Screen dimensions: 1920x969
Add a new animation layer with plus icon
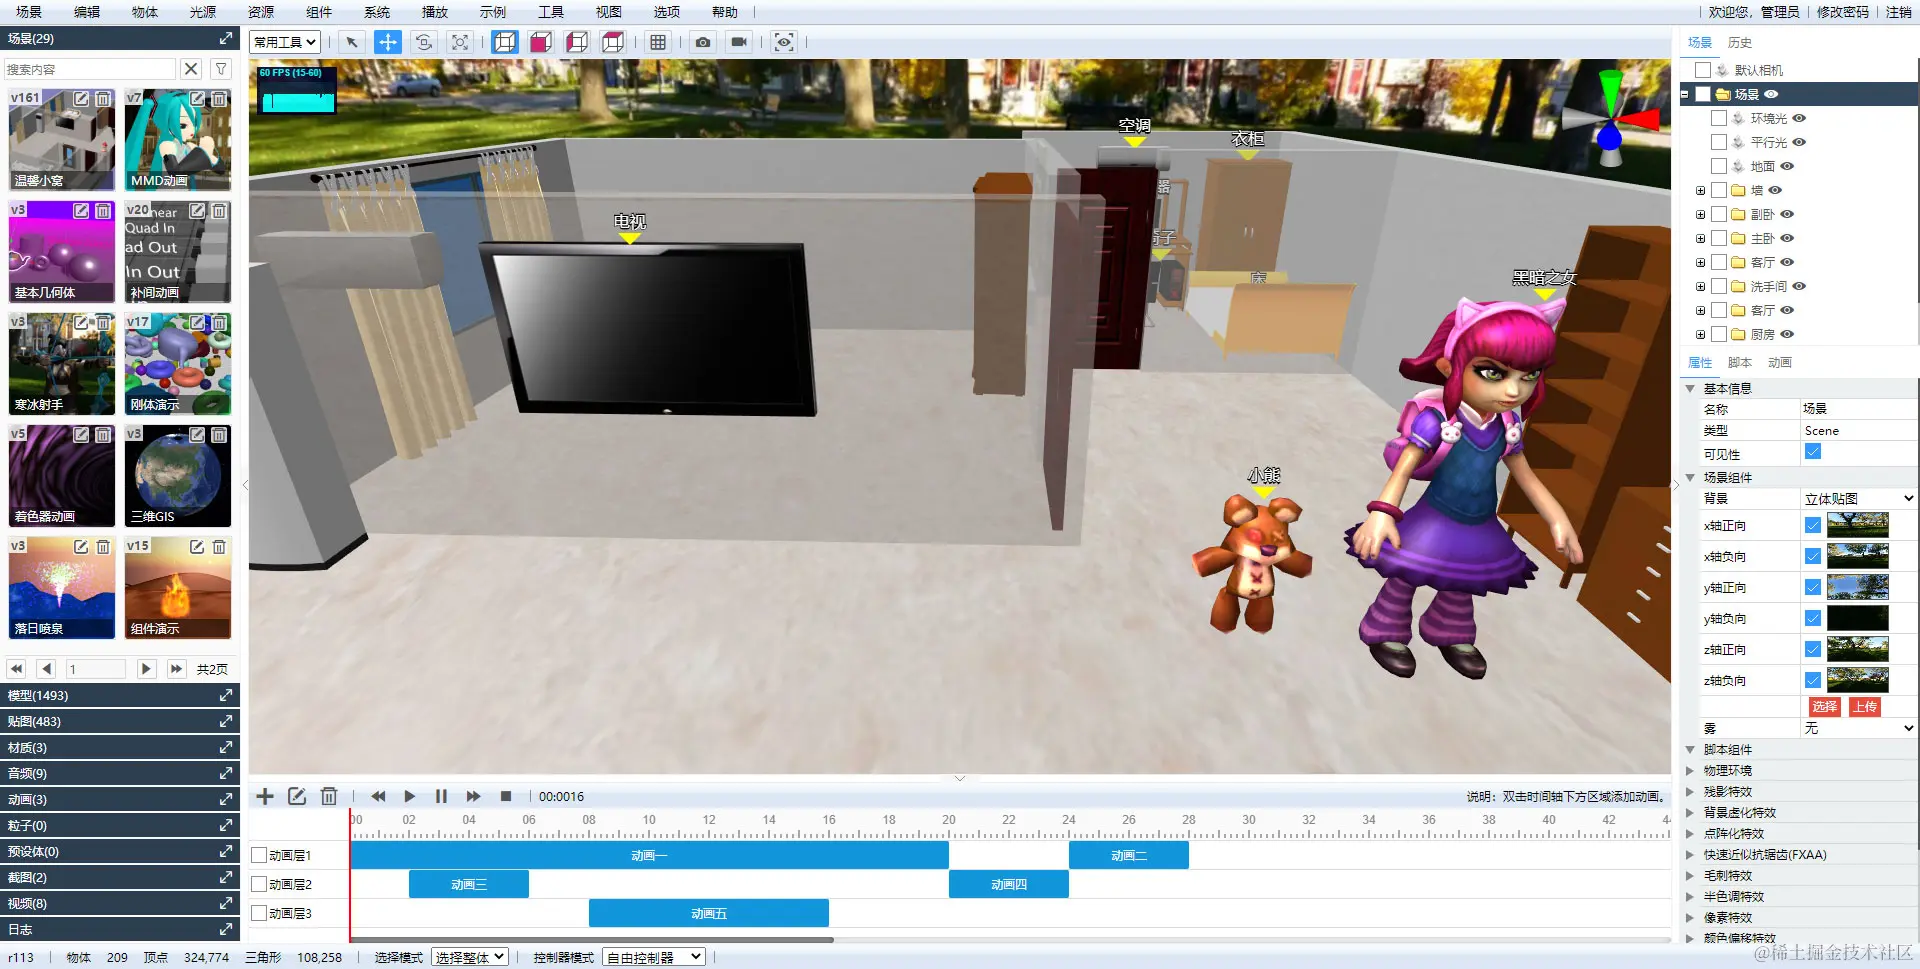click(265, 796)
